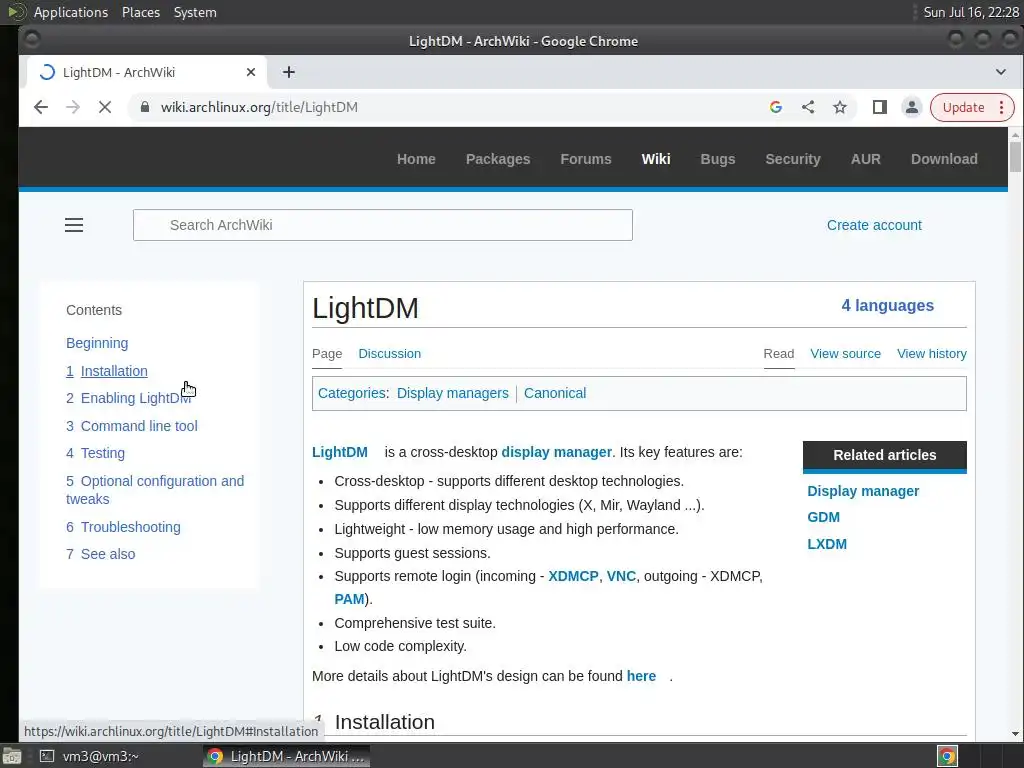Open the View history tab

click(931, 353)
